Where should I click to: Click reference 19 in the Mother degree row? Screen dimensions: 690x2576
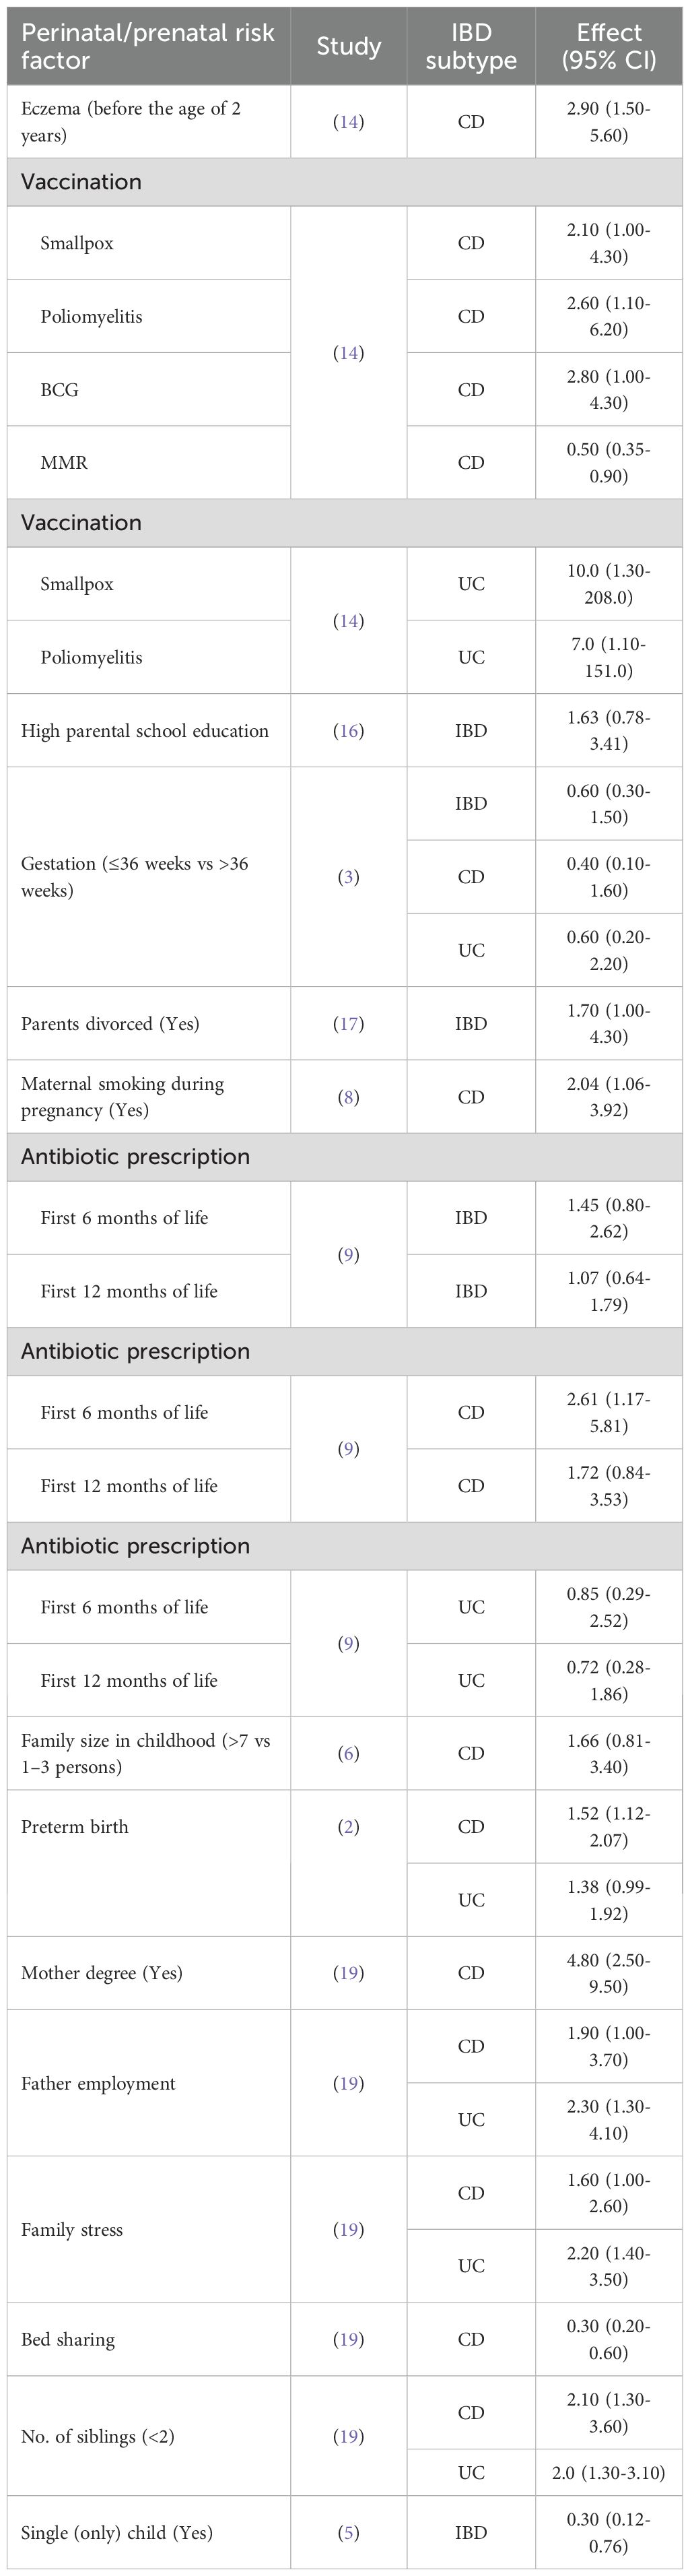point(348,1973)
